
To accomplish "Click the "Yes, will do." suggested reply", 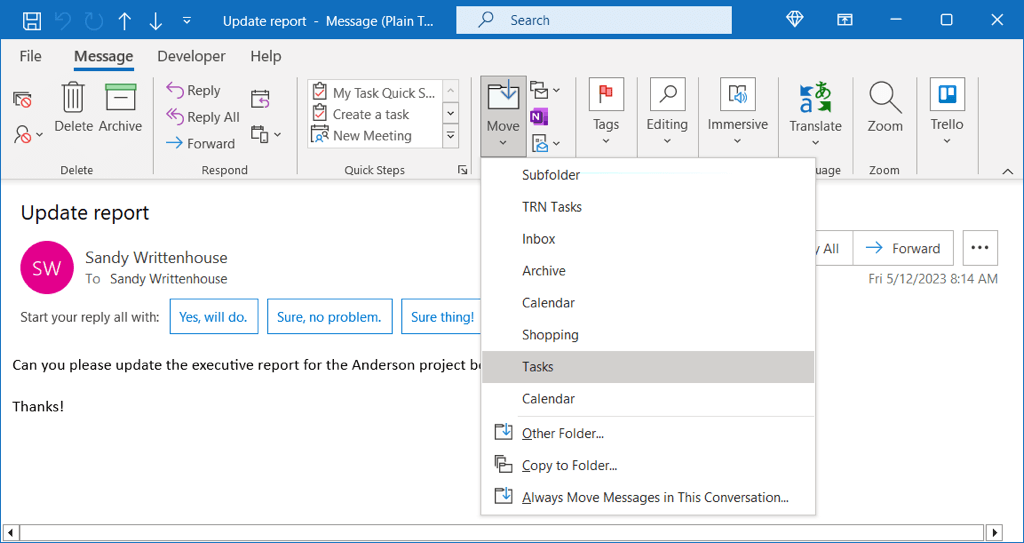I will [x=214, y=317].
